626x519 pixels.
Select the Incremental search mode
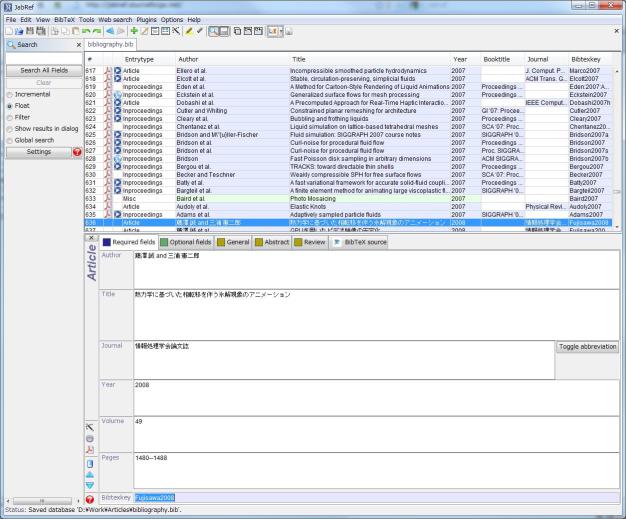[x=10, y=94]
